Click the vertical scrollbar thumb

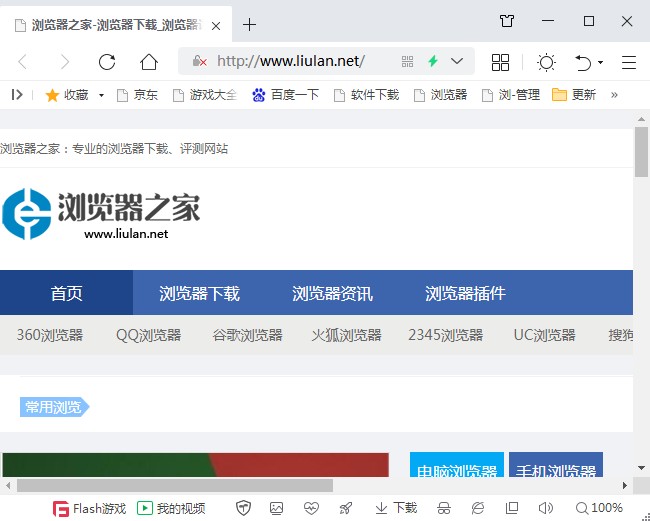pos(641,152)
